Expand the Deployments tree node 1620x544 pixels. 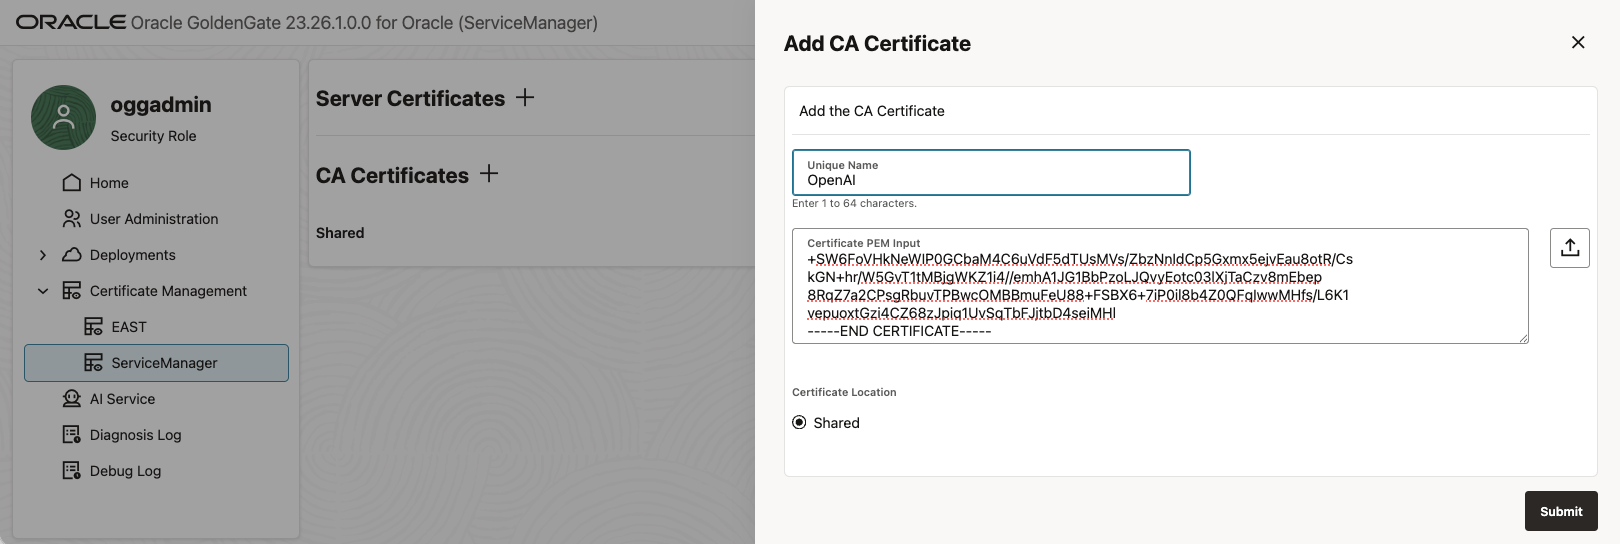tap(43, 255)
